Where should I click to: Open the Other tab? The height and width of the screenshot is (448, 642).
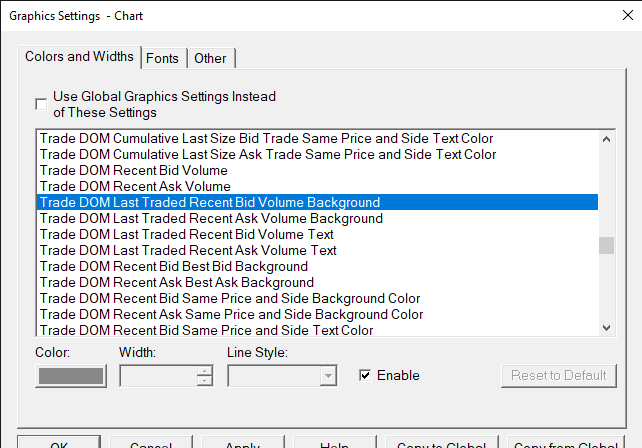pyautogui.click(x=210, y=58)
